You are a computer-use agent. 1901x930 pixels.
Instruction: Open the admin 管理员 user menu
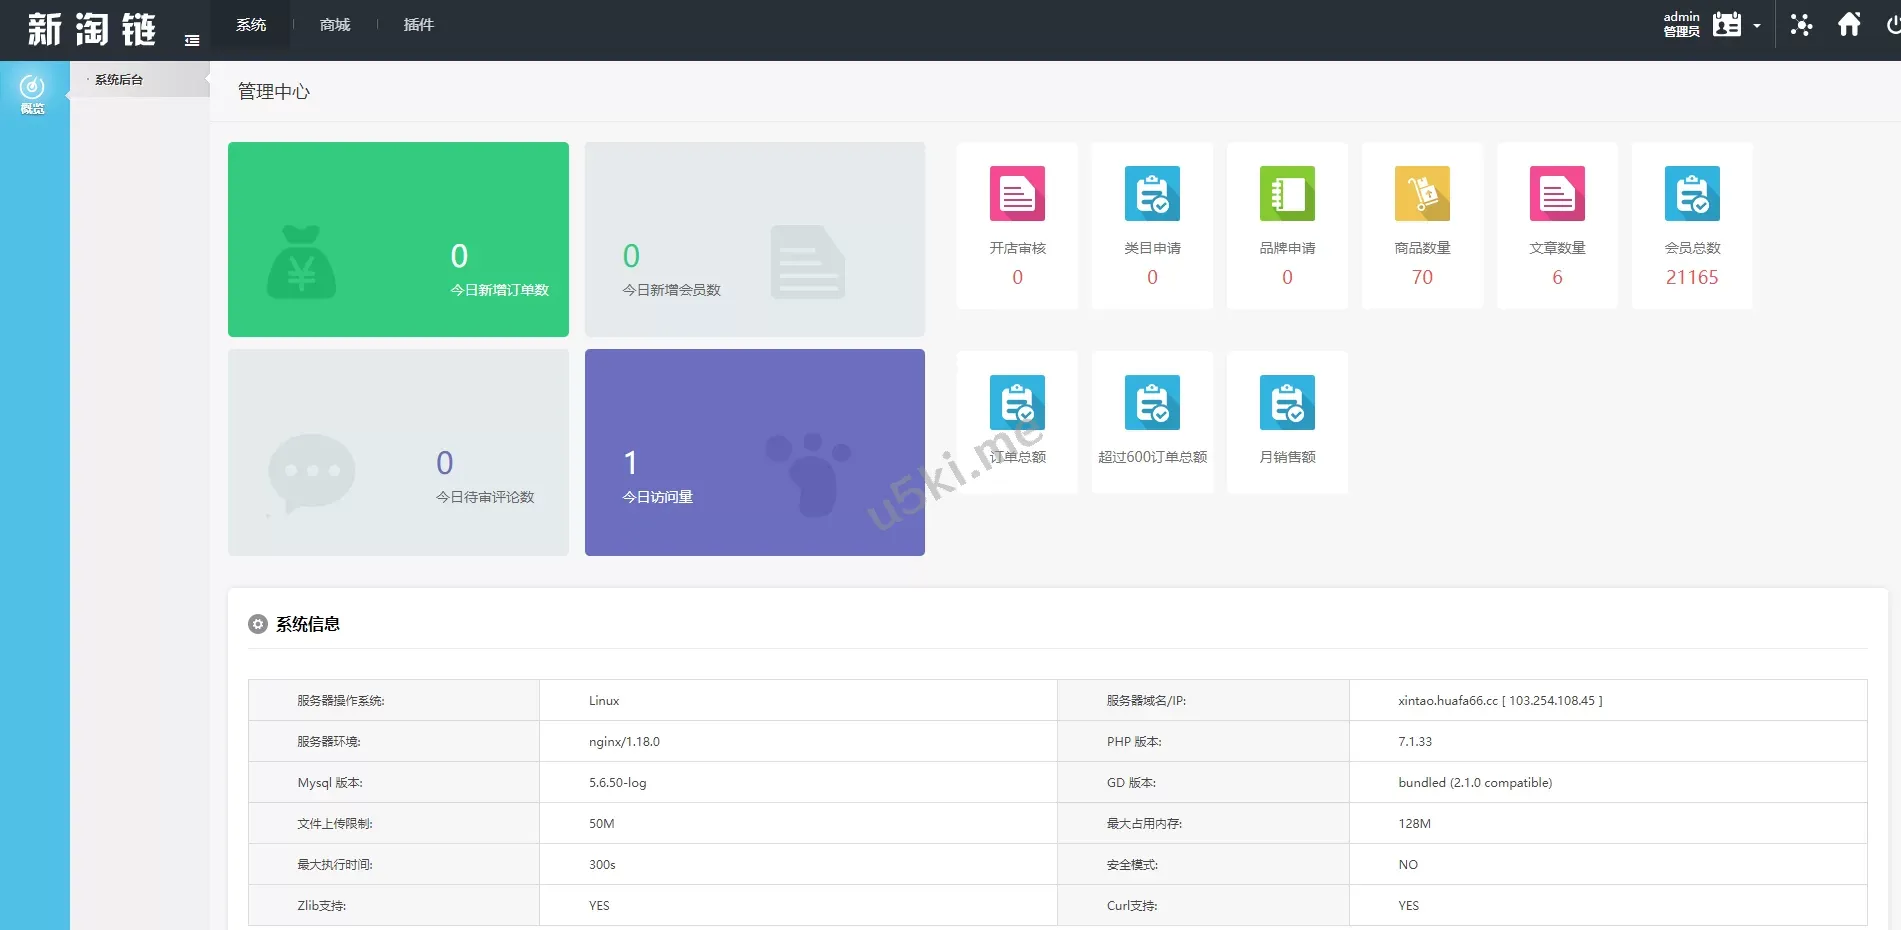pos(1702,25)
